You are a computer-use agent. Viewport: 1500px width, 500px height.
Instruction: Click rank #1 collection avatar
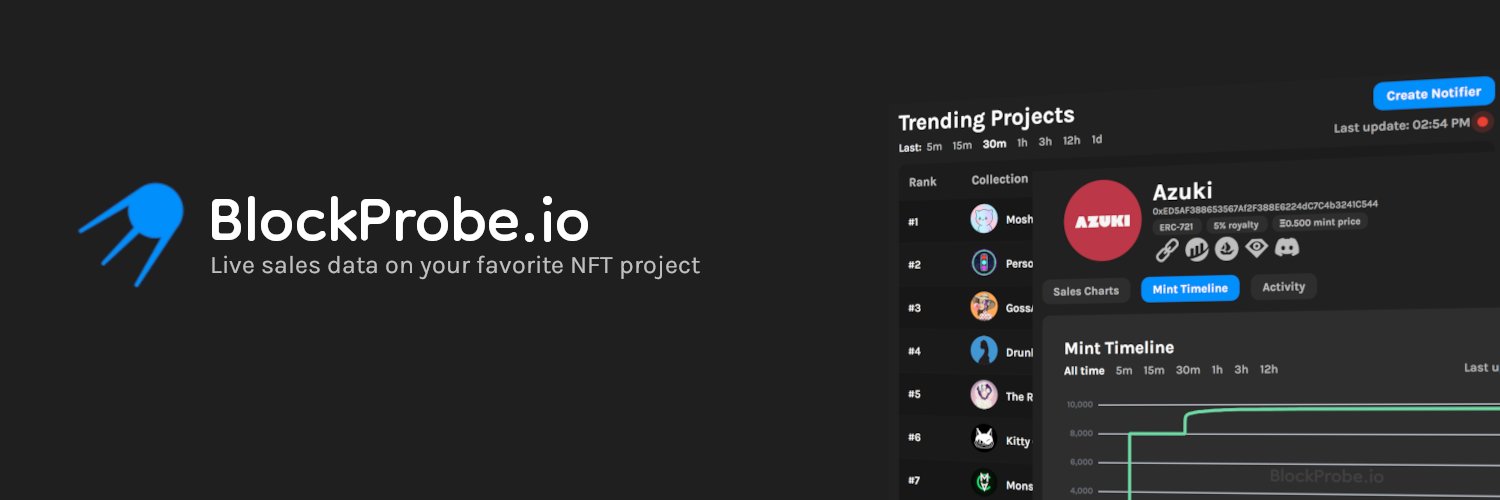984,219
